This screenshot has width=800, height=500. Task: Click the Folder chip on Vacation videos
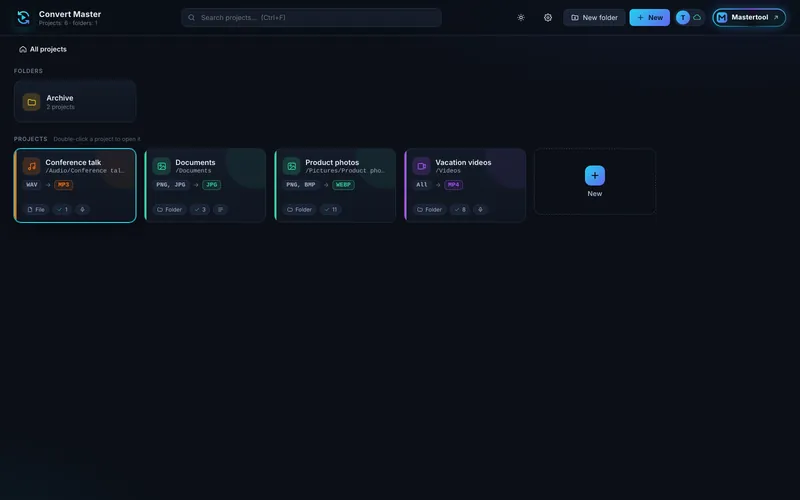pyautogui.click(x=430, y=210)
